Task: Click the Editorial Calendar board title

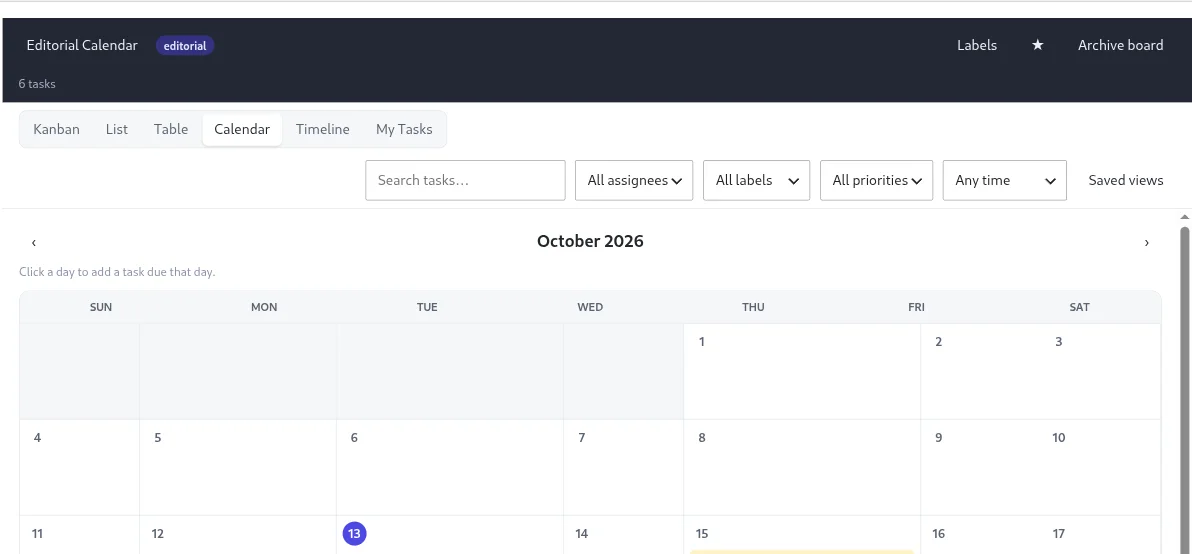Action: 82,46
